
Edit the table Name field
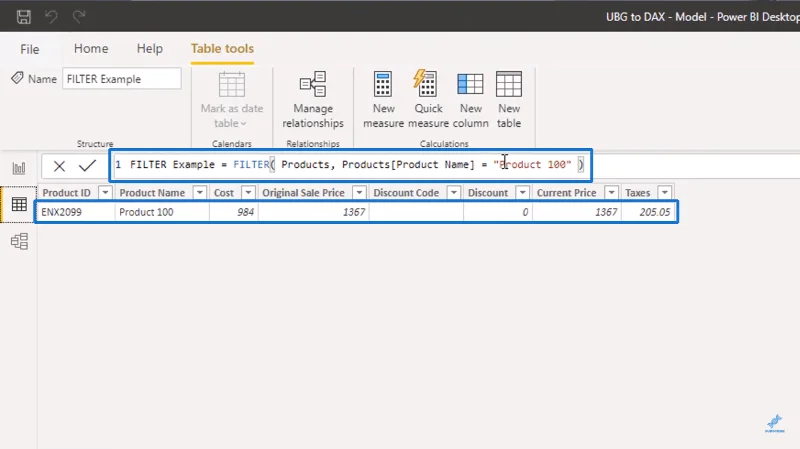coord(122,79)
